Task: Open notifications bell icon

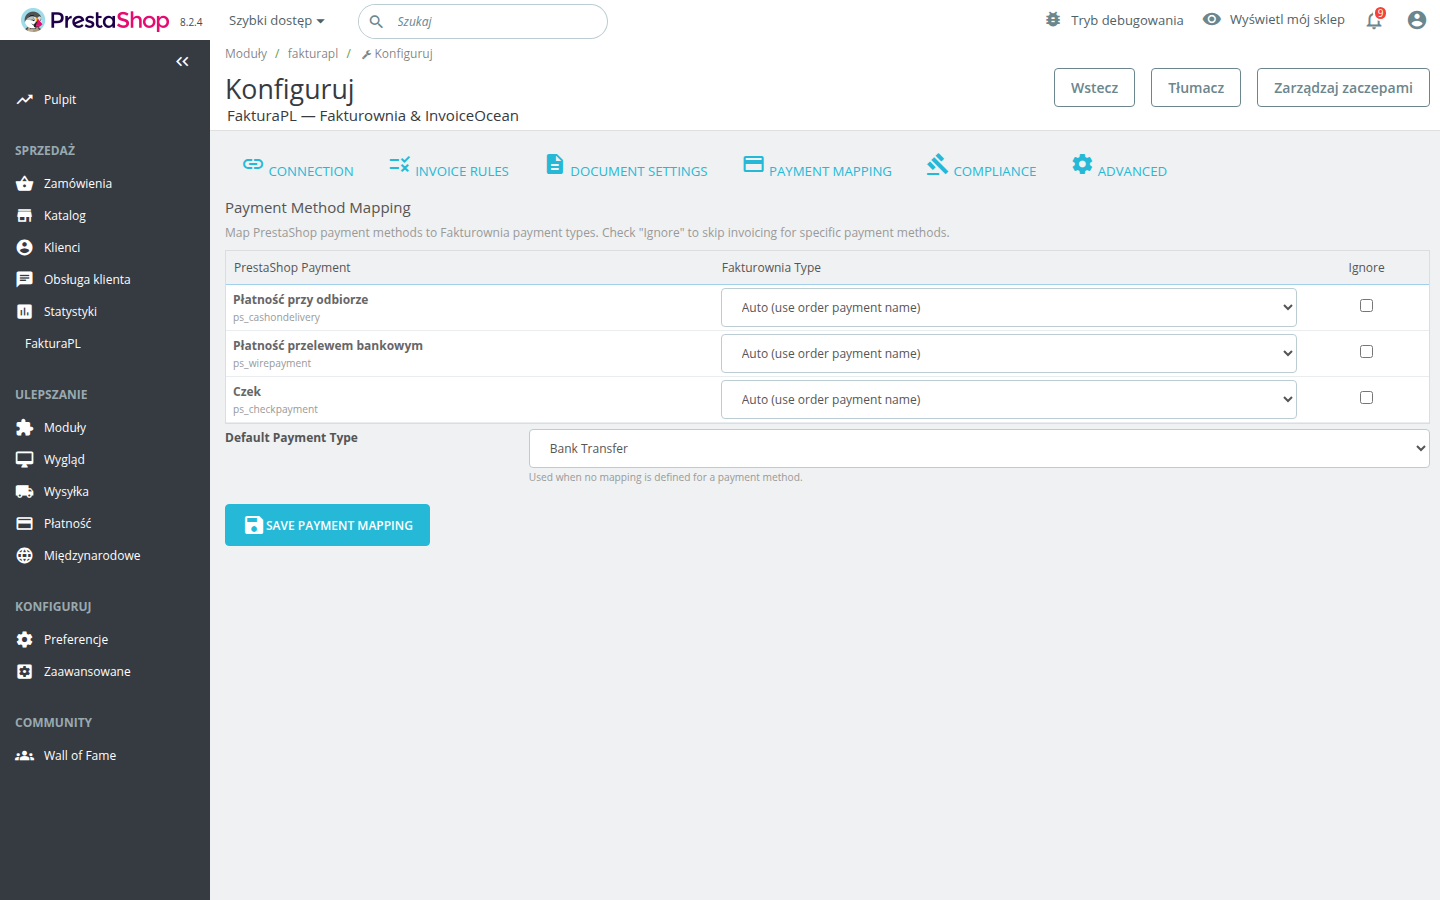Action: pos(1374,20)
